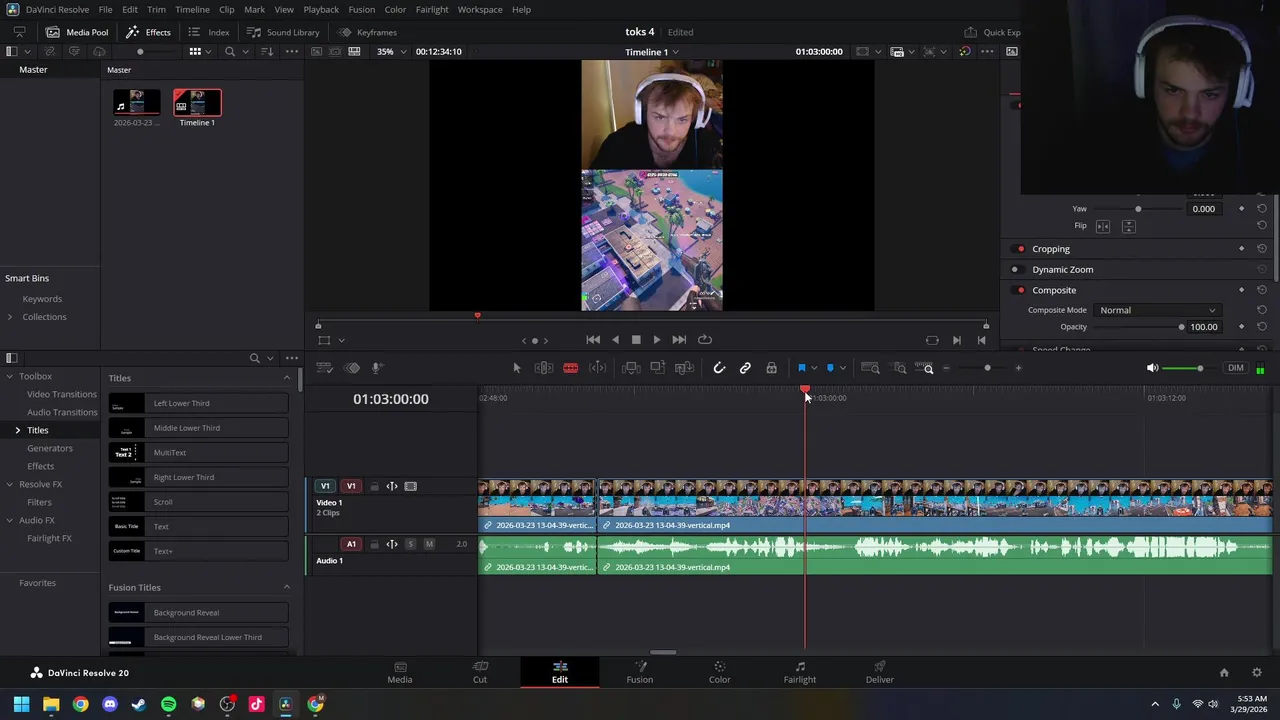
Task: Click the Detail Zoom icon
Action: pyautogui.click(x=900, y=368)
